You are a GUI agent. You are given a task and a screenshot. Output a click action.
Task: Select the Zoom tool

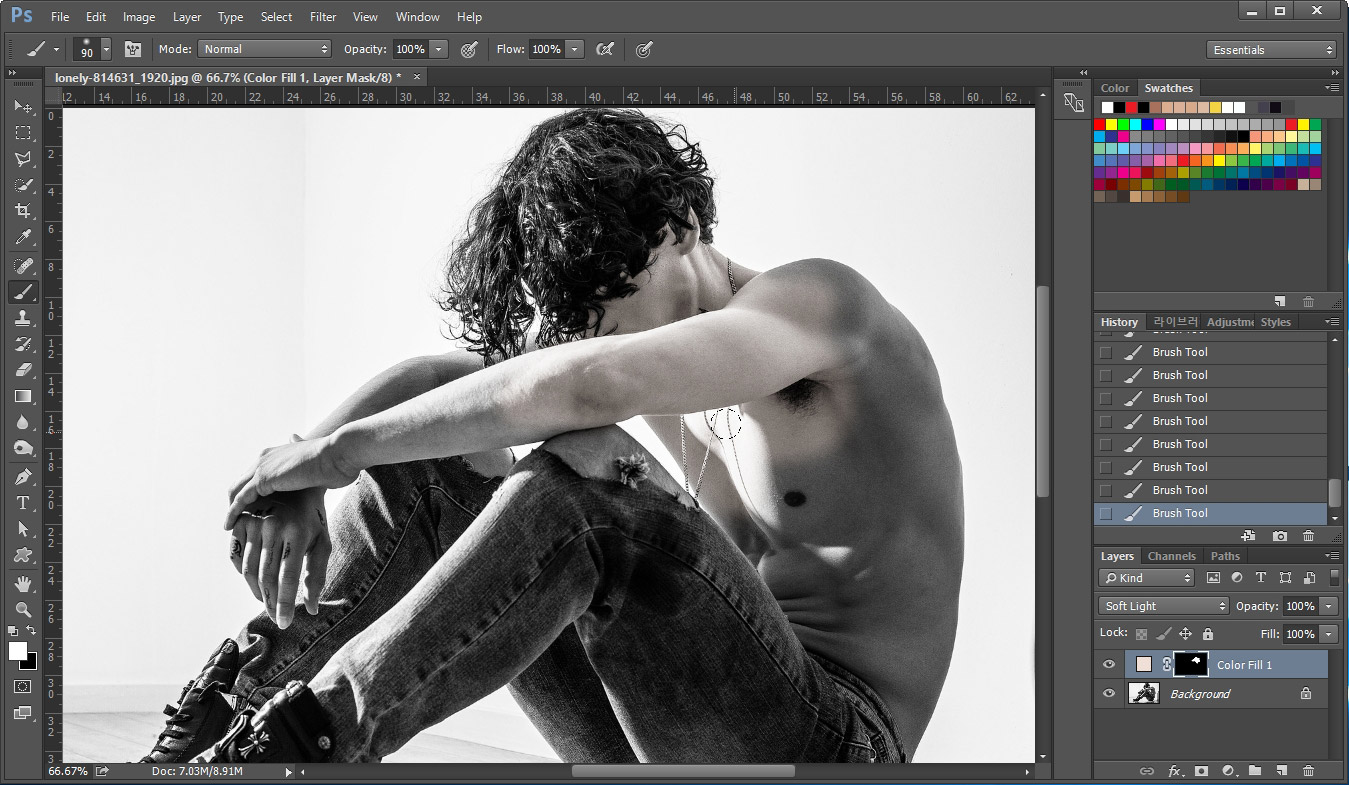coord(23,609)
